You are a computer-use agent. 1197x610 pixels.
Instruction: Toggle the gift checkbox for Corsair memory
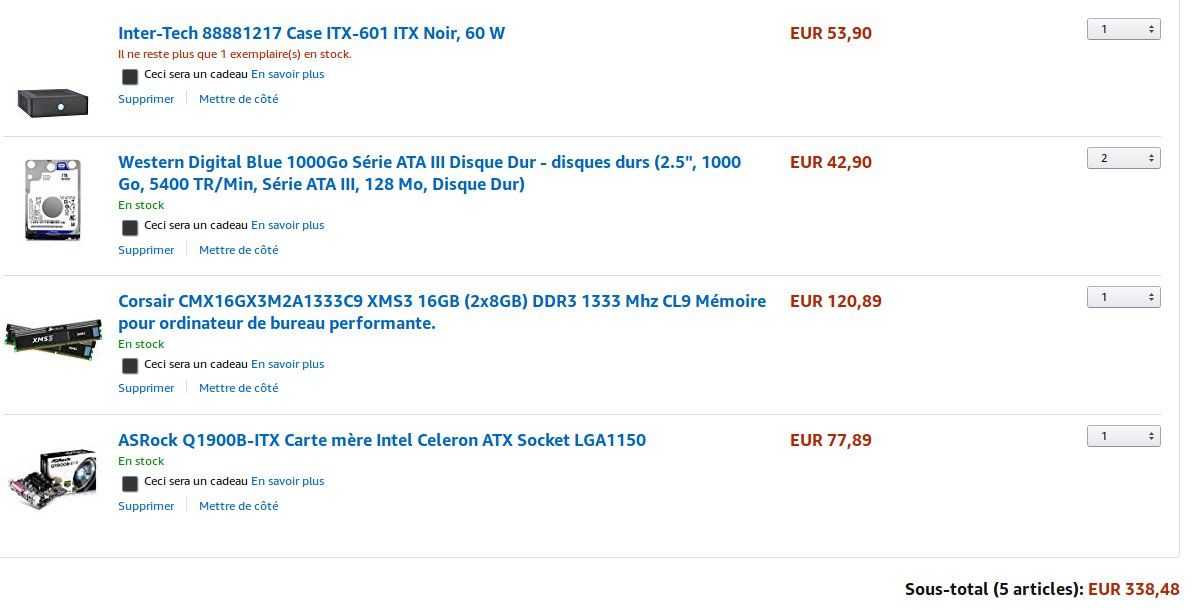[x=130, y=366]
